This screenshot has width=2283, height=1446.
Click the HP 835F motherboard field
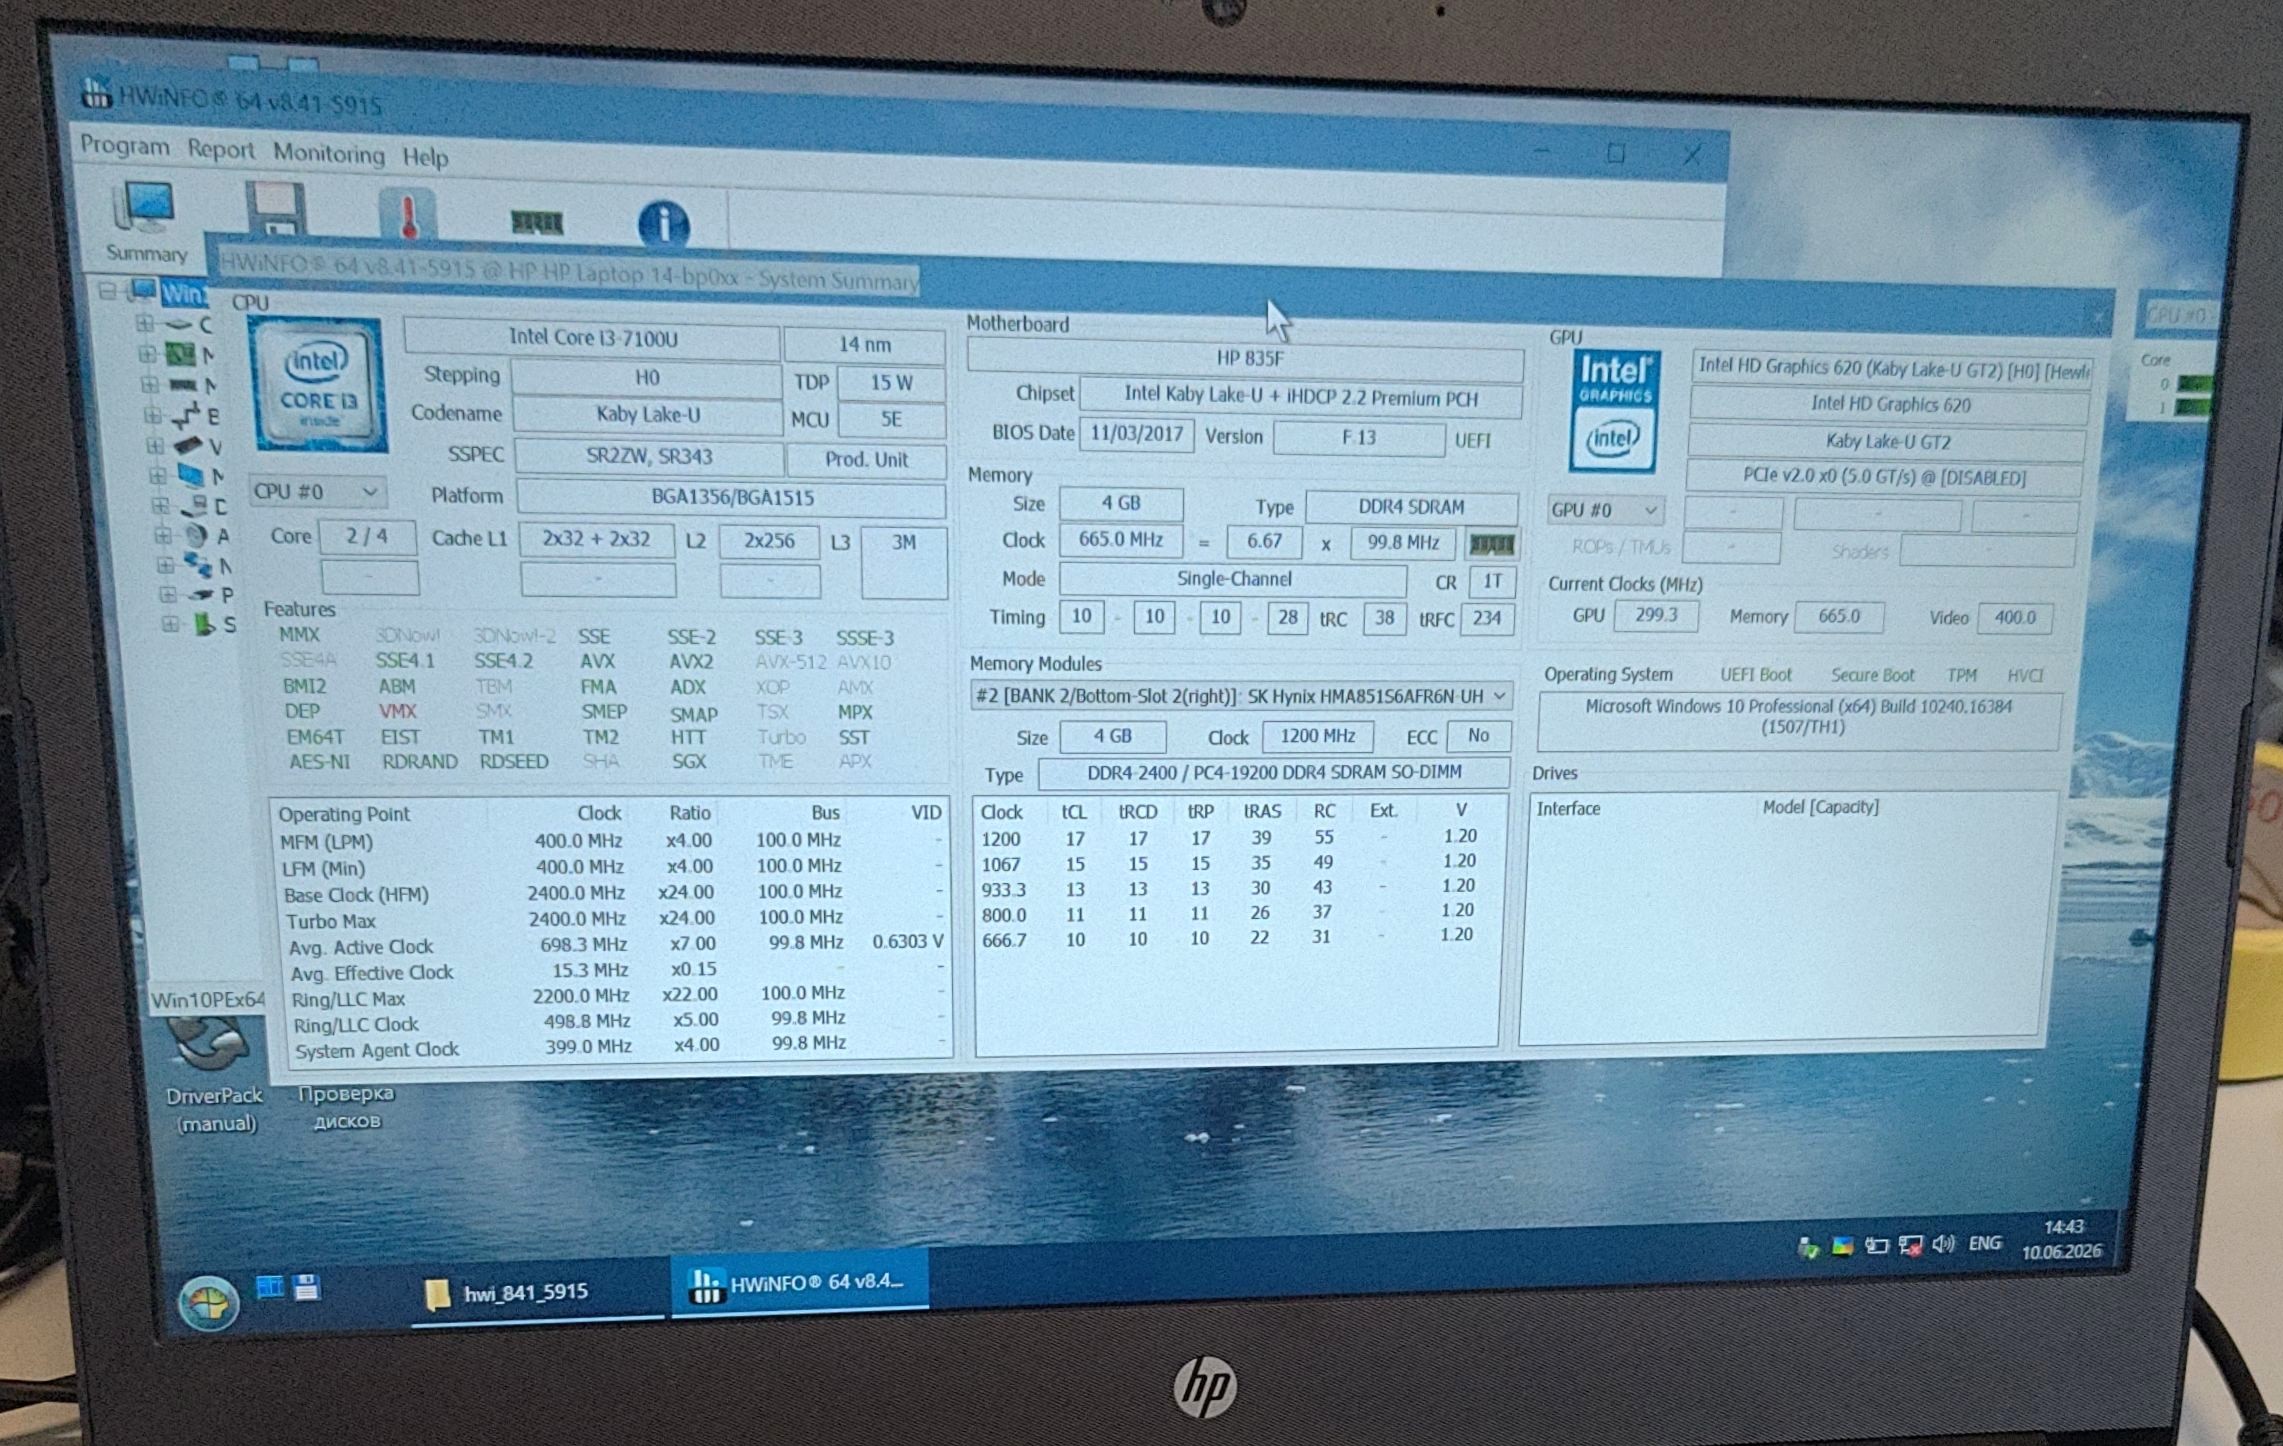[1246, 359]
